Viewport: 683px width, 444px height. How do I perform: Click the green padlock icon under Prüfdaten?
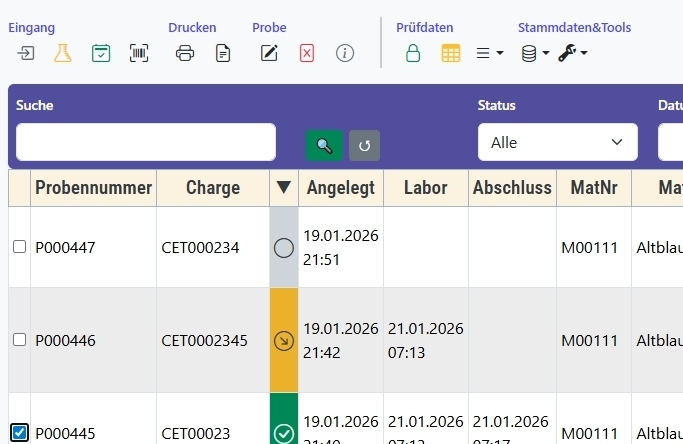pos(413,53)
